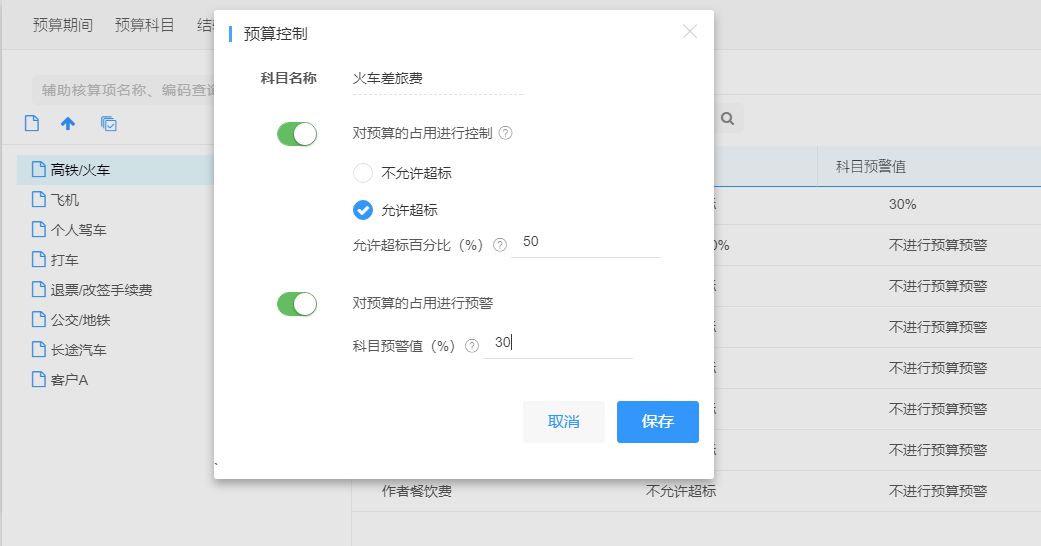
Task: Click the search magnifier icon
Action: [x=728, y=119]
